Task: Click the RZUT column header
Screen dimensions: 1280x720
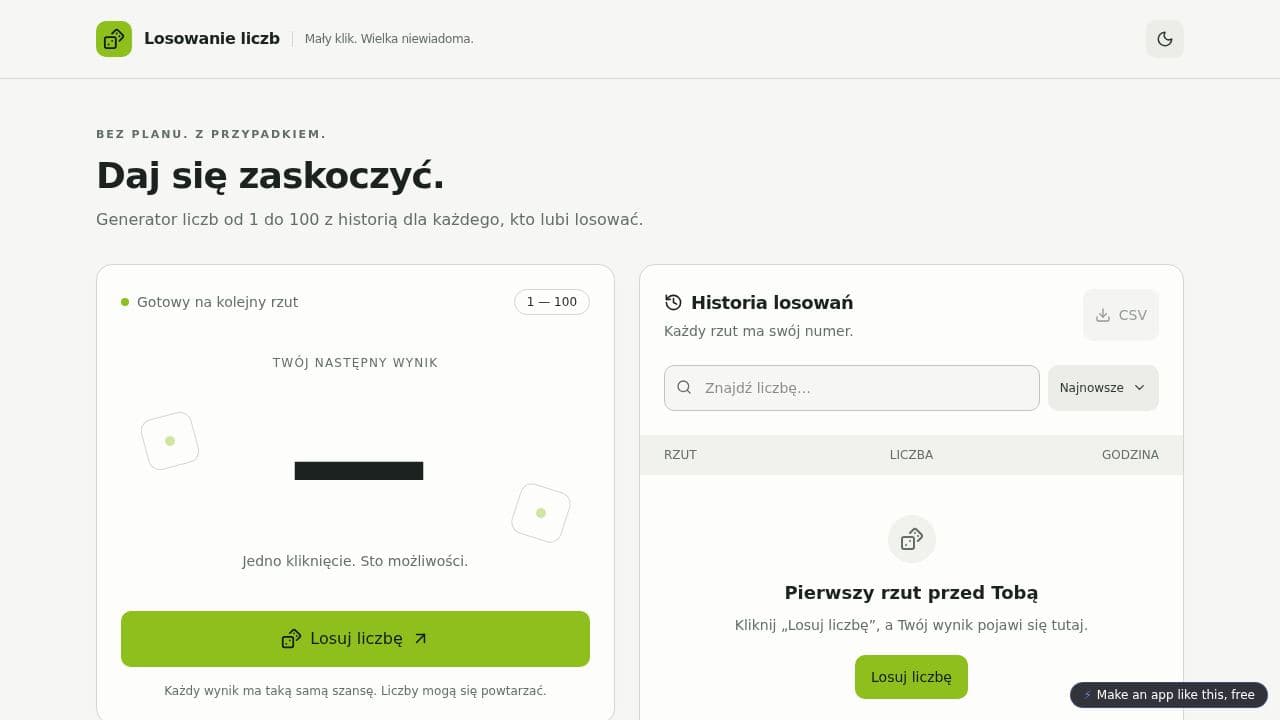Action: click(680, 455)
